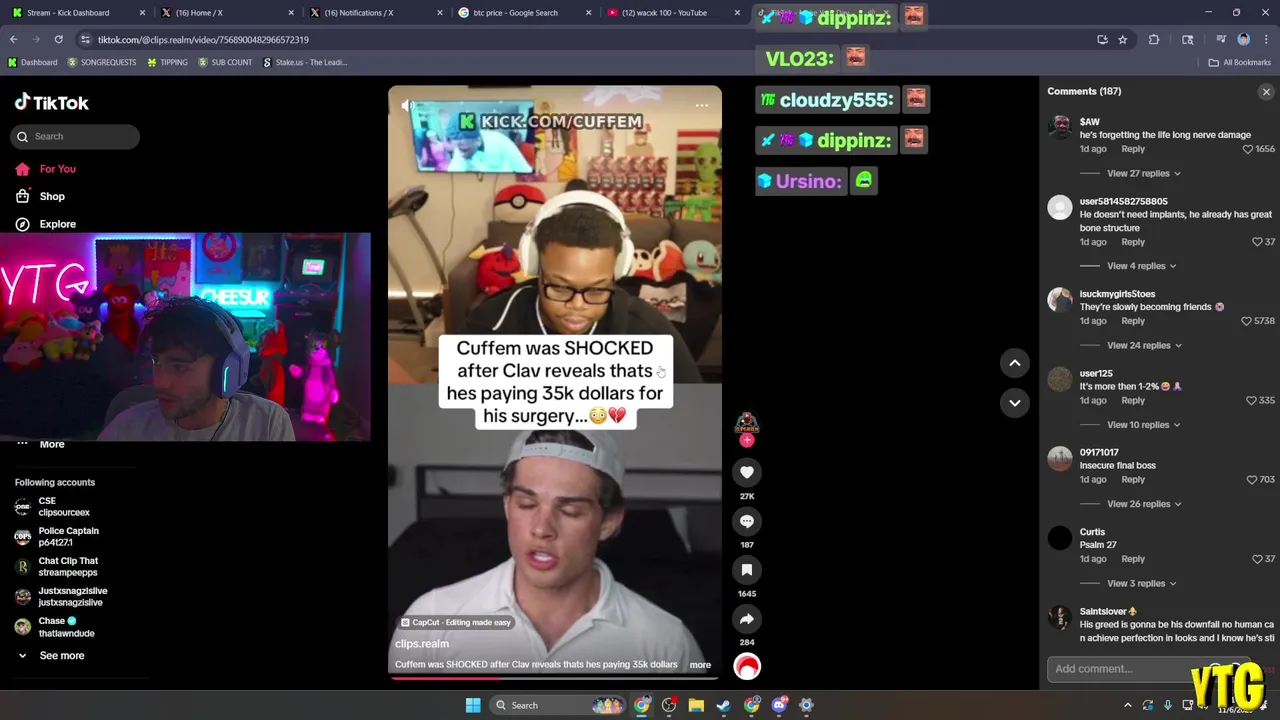1280x720 pixels.
Task: Expand View 10 replies
Action: pos(1143,425)
